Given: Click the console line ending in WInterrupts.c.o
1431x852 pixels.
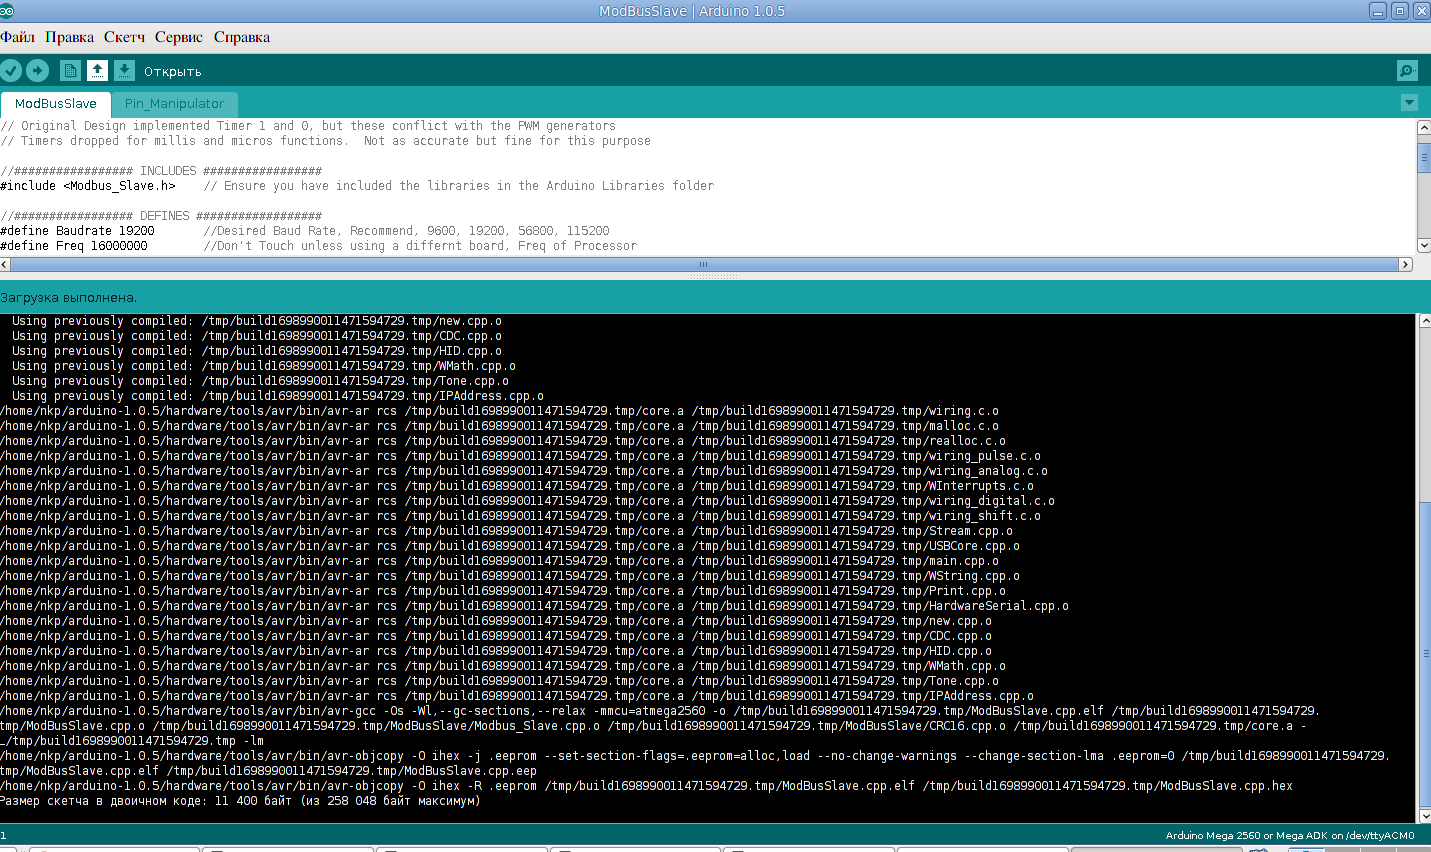Looking at the screenshot, I should tap(517, 486).
